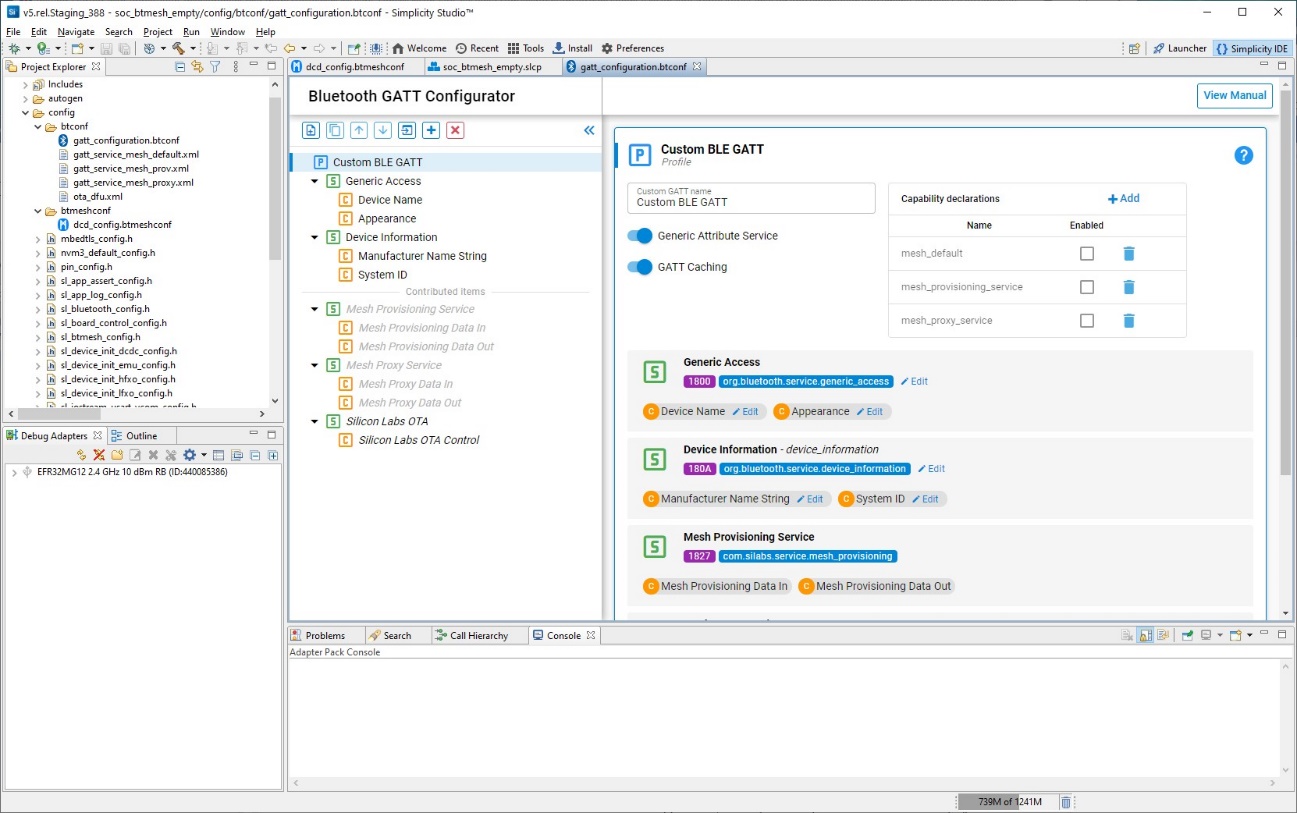
Task: Open the Navigate menu
Action: (76, 32)
